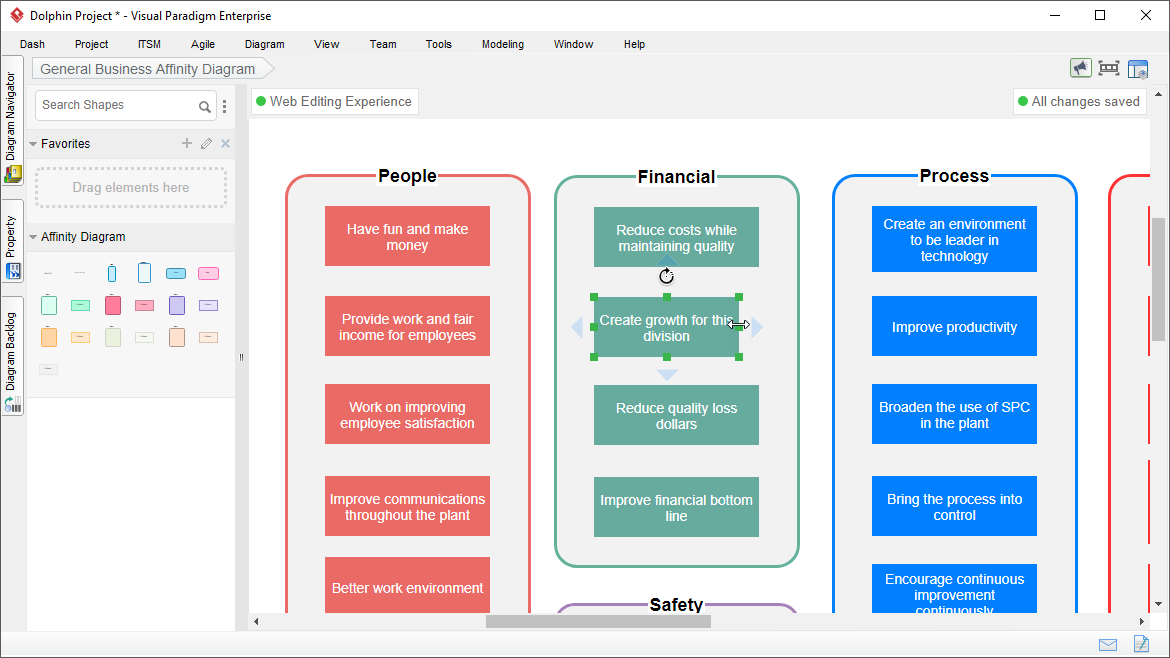Screen dimensions: 1170x658
Task: Pick the blue rounded card shape
Action: (176, 274)
